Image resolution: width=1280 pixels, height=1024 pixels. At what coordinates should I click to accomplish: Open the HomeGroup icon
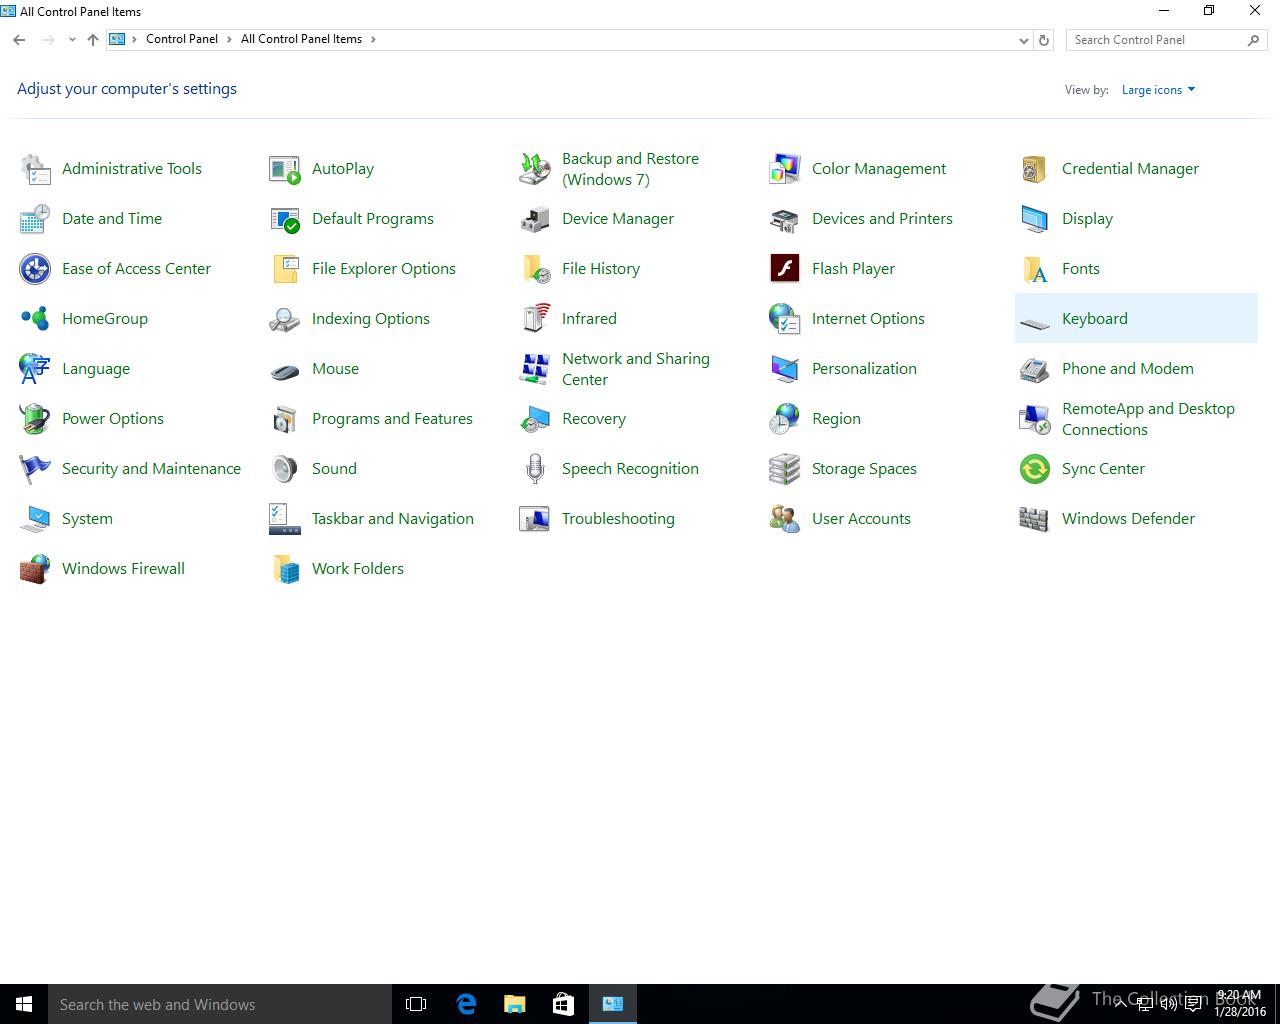pyautogui.click(x=35, y=319)
